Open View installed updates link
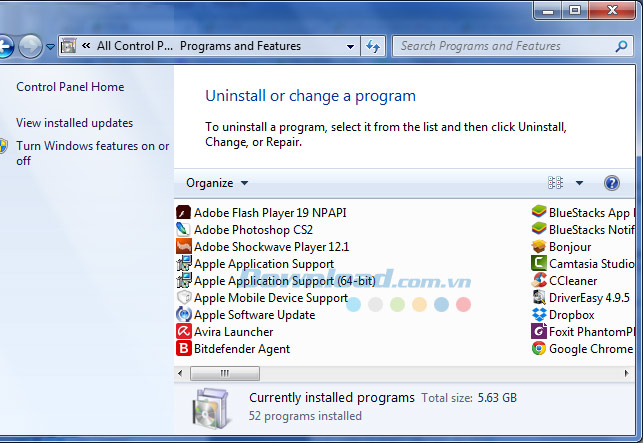The width and height of the screenshot is (643, 443). (x=74, y=123)
